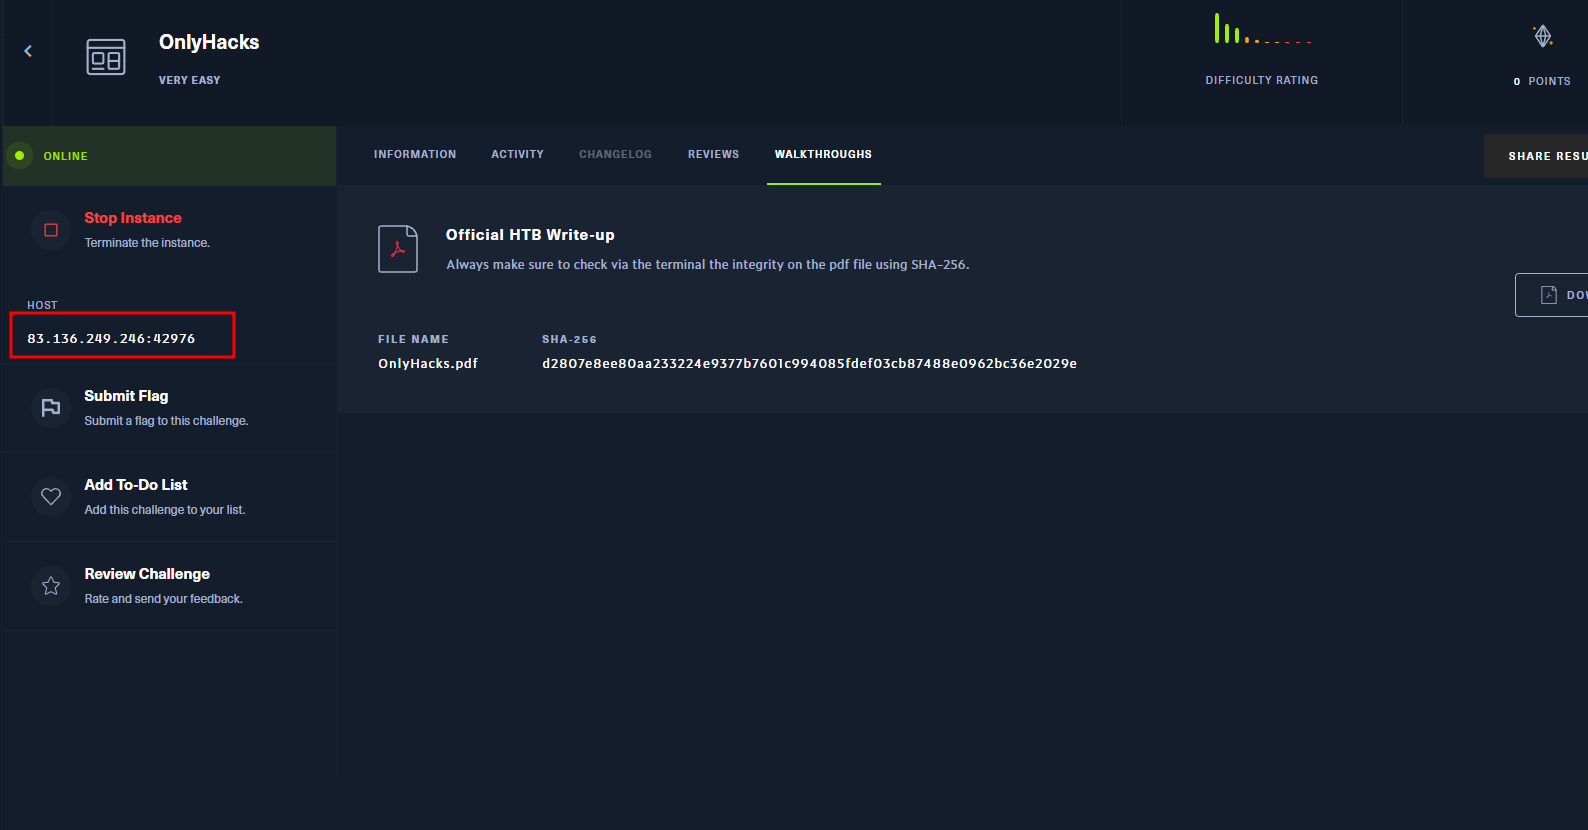Viewport: 1588px width, 830px height.
Task: Open the Information tab
Action: click(415, 154)
